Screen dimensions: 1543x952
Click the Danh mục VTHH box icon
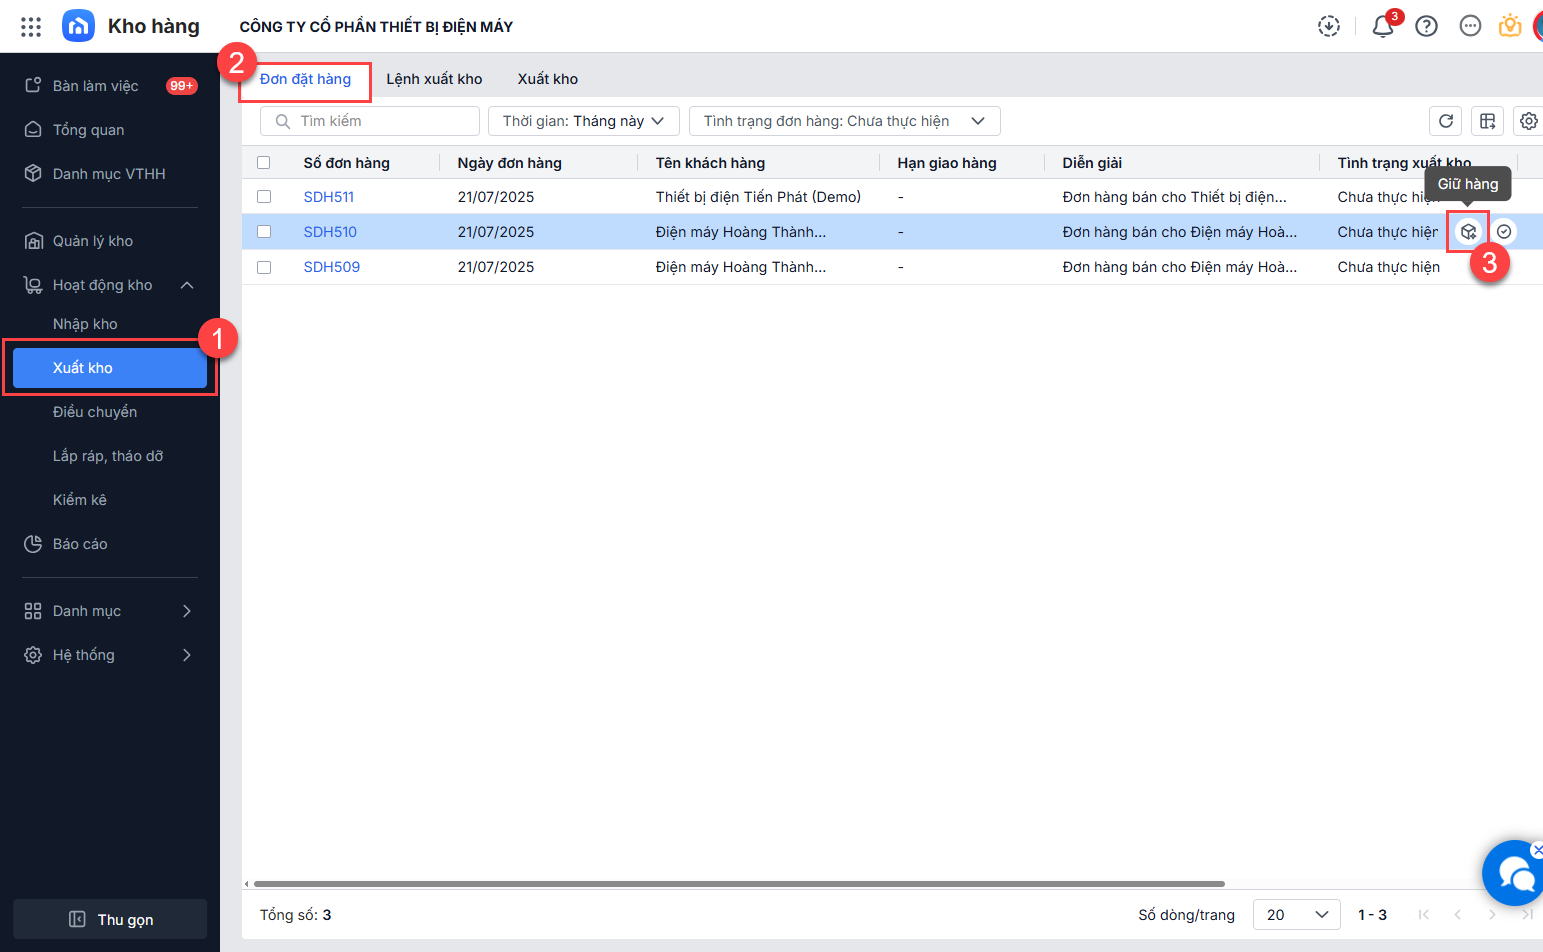coord(33,174)
